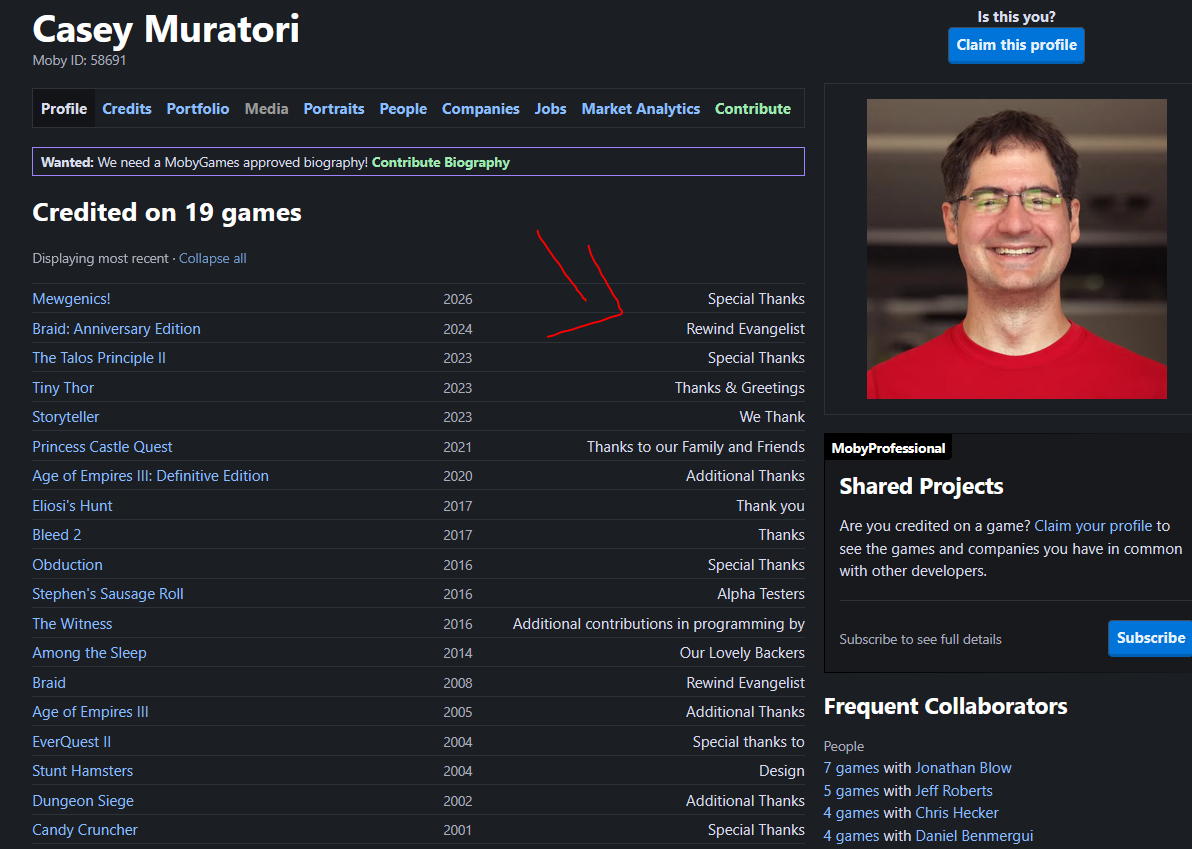Open the Profile tab
This screenshot has height=849, width=1192.
(64, 109)
